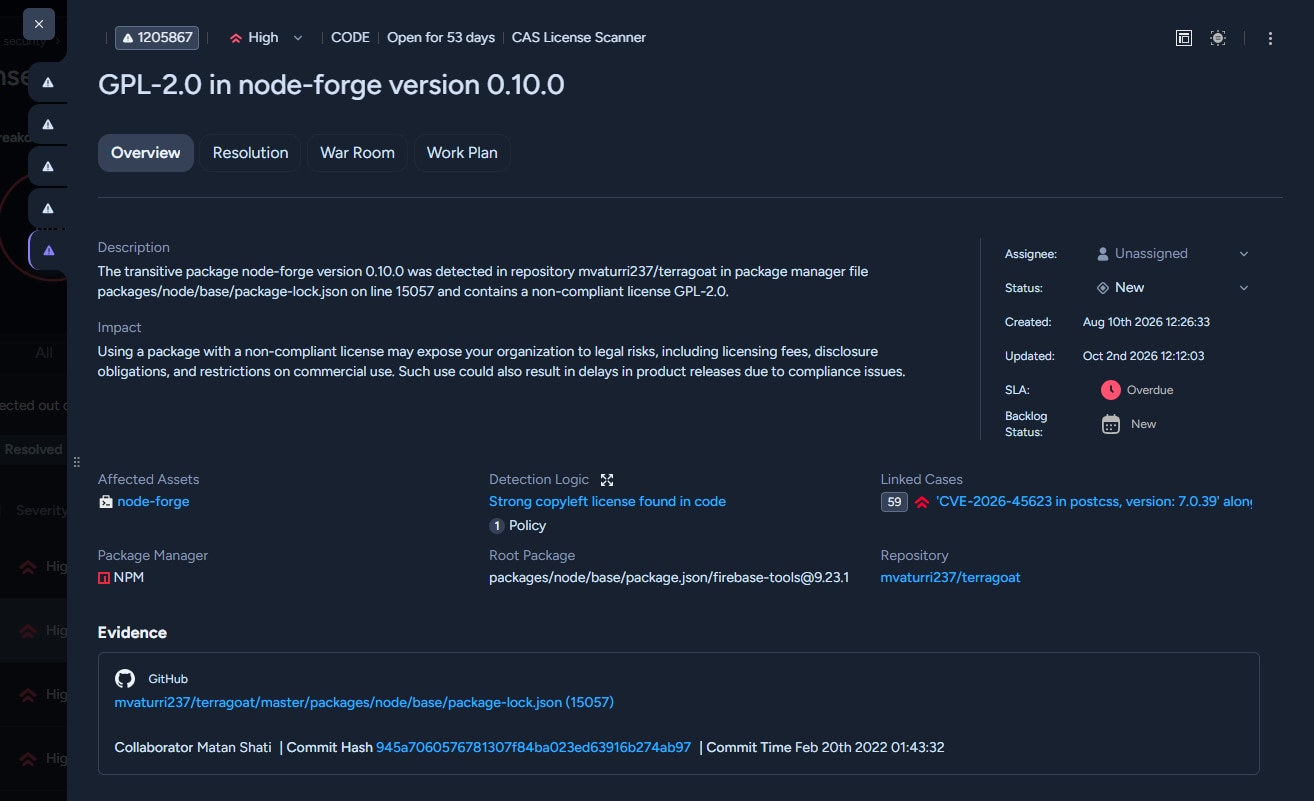Image resolution: width=1314 pixels, height=801 pixels.
Task: Expand the Assignee Unassigned dropdown
Action: 1172,254
